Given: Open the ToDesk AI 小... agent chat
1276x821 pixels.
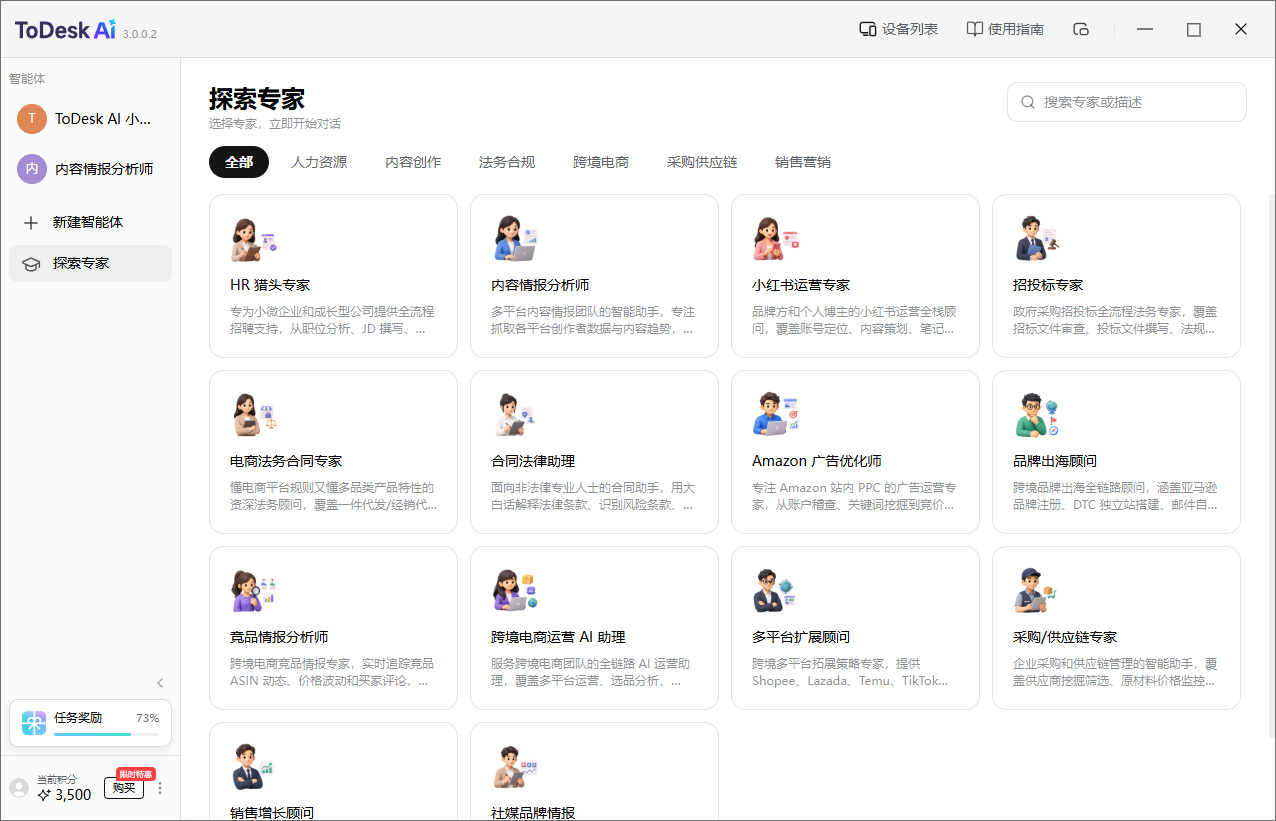Looking at the screenshot, I should [90, 119].
